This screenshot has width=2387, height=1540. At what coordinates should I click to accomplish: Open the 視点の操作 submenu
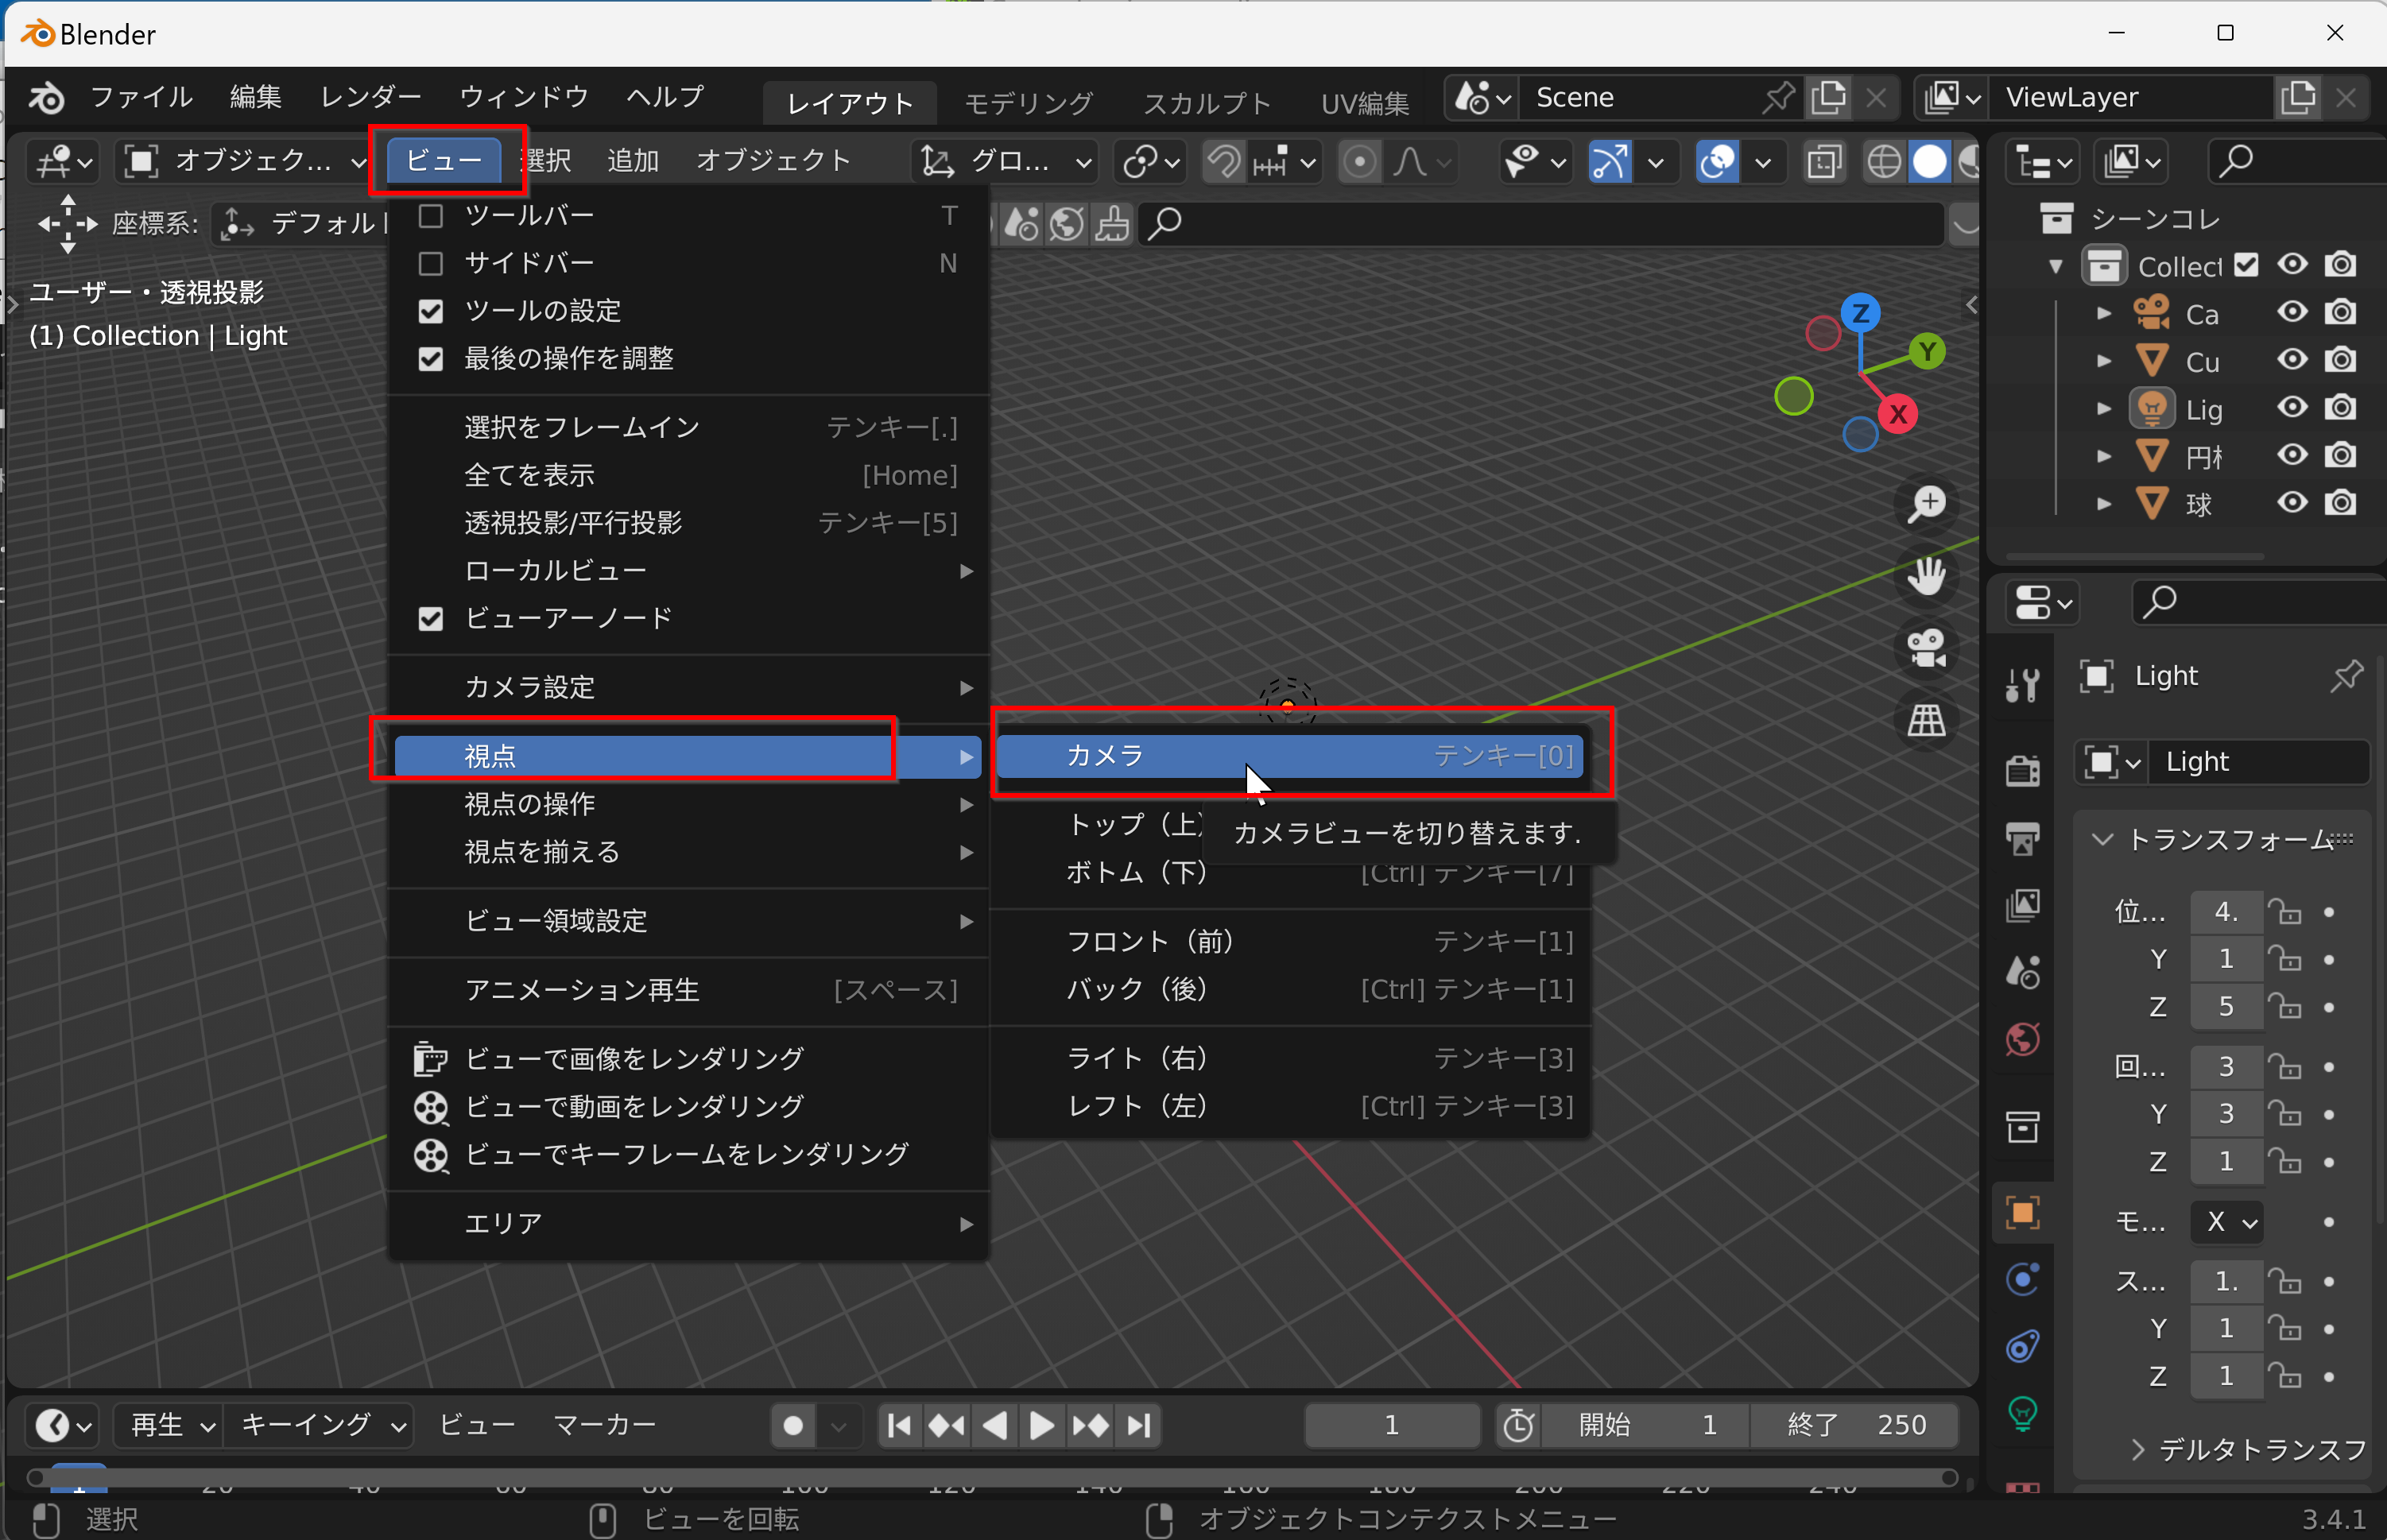point(688,804)
